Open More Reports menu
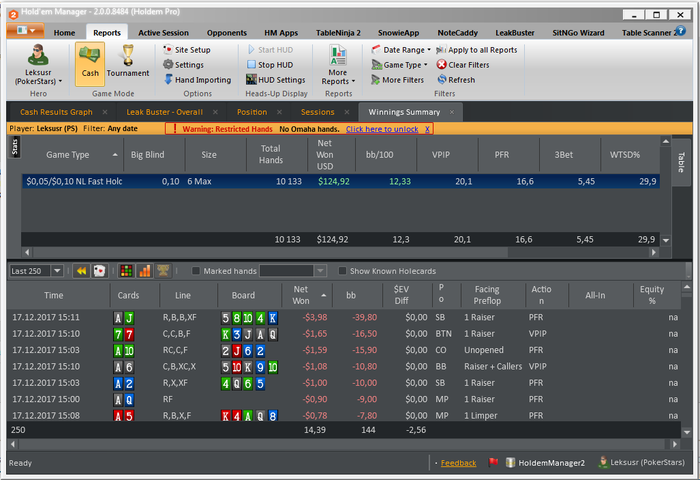The image size is (700, 480). (x=338, y=65)
